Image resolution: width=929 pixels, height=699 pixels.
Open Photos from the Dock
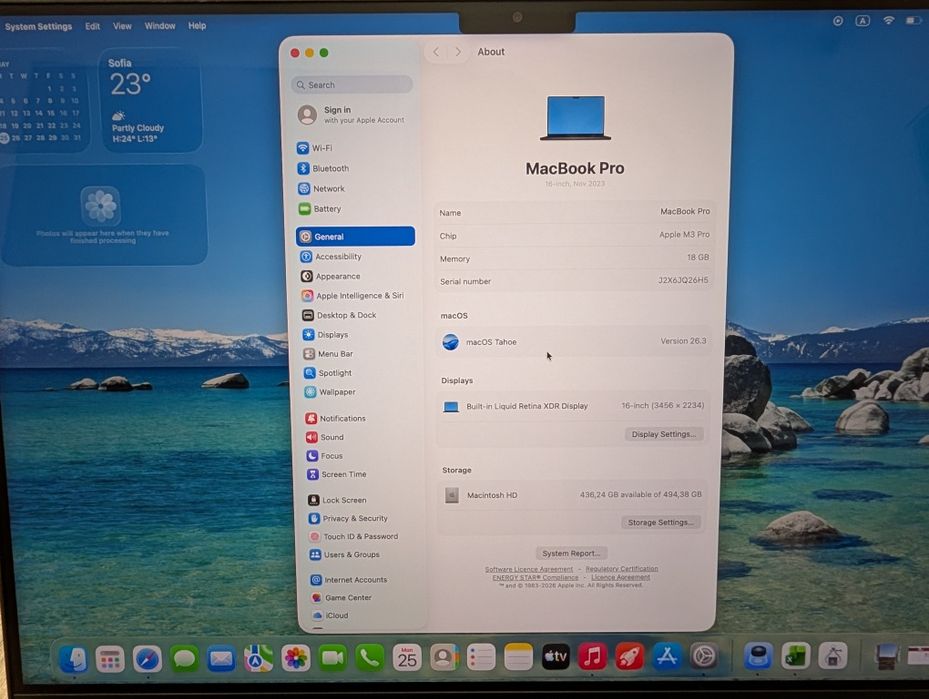point(296,658)
